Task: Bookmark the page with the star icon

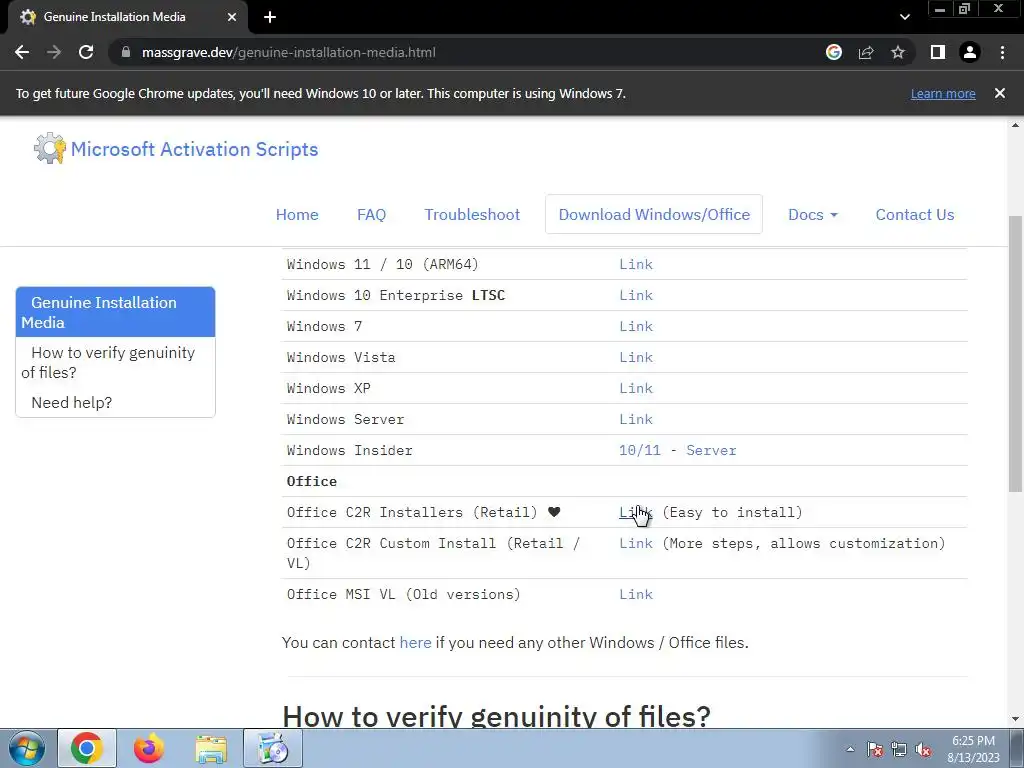Action: pyautogui.click(x=898, y=52)
